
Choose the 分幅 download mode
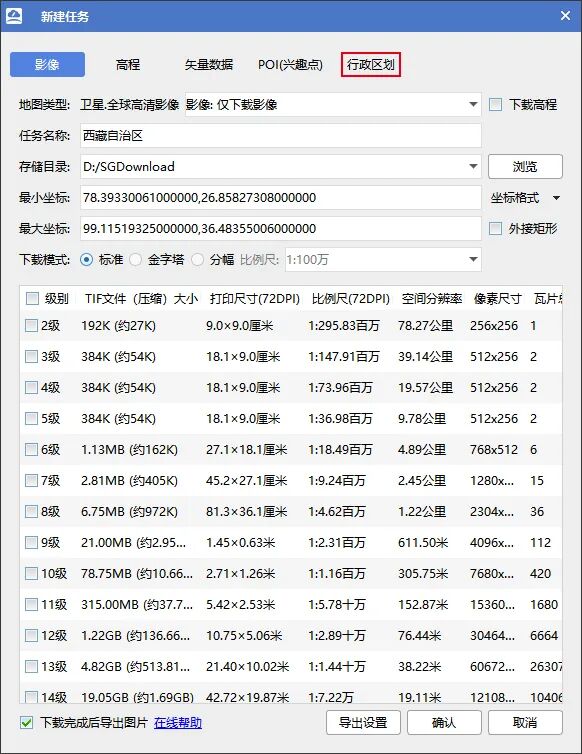coord(197,260)
